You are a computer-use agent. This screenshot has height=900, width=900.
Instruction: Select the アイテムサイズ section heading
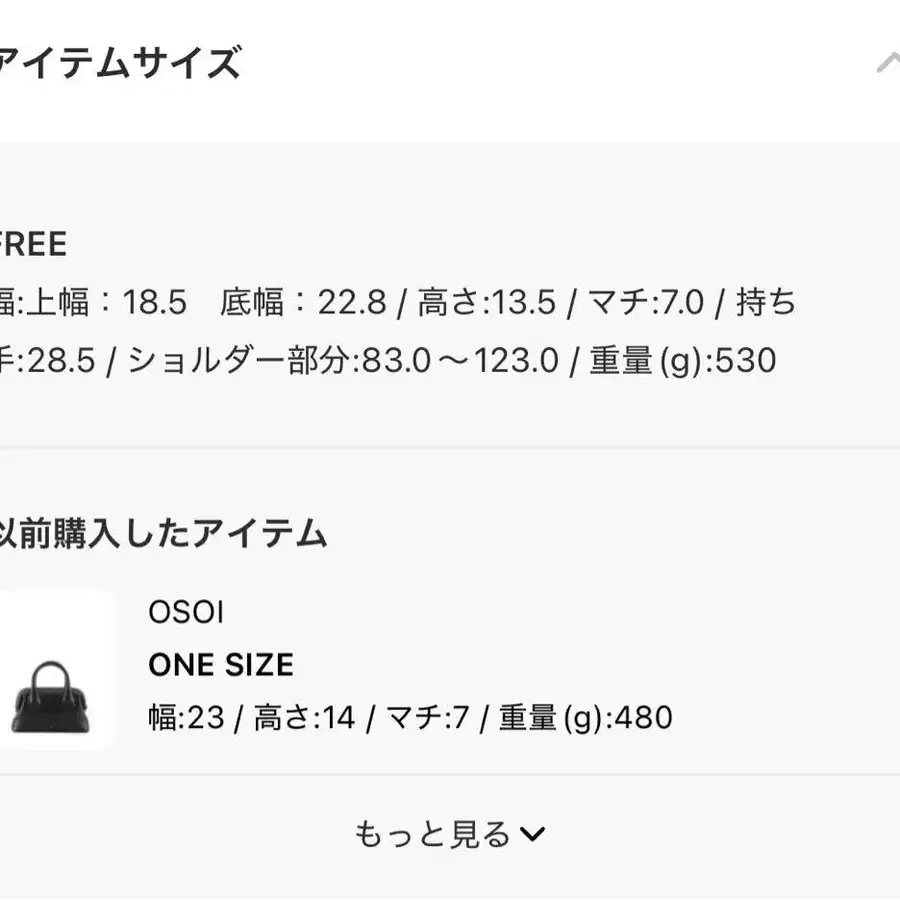(118, 63)
